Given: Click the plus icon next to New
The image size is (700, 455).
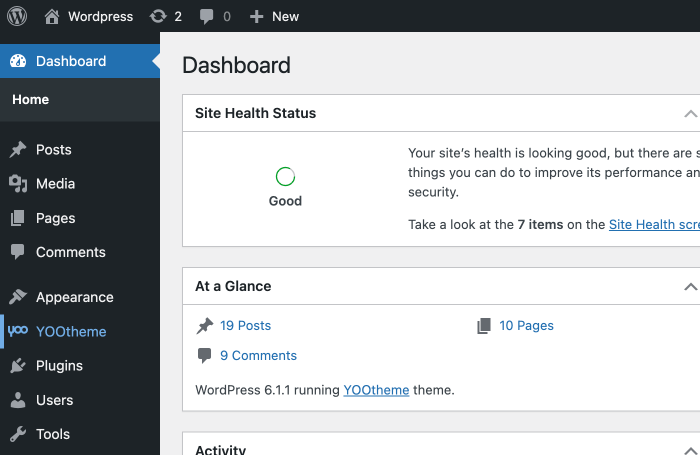Looking at the screenshot, I should tap(257, 17).
